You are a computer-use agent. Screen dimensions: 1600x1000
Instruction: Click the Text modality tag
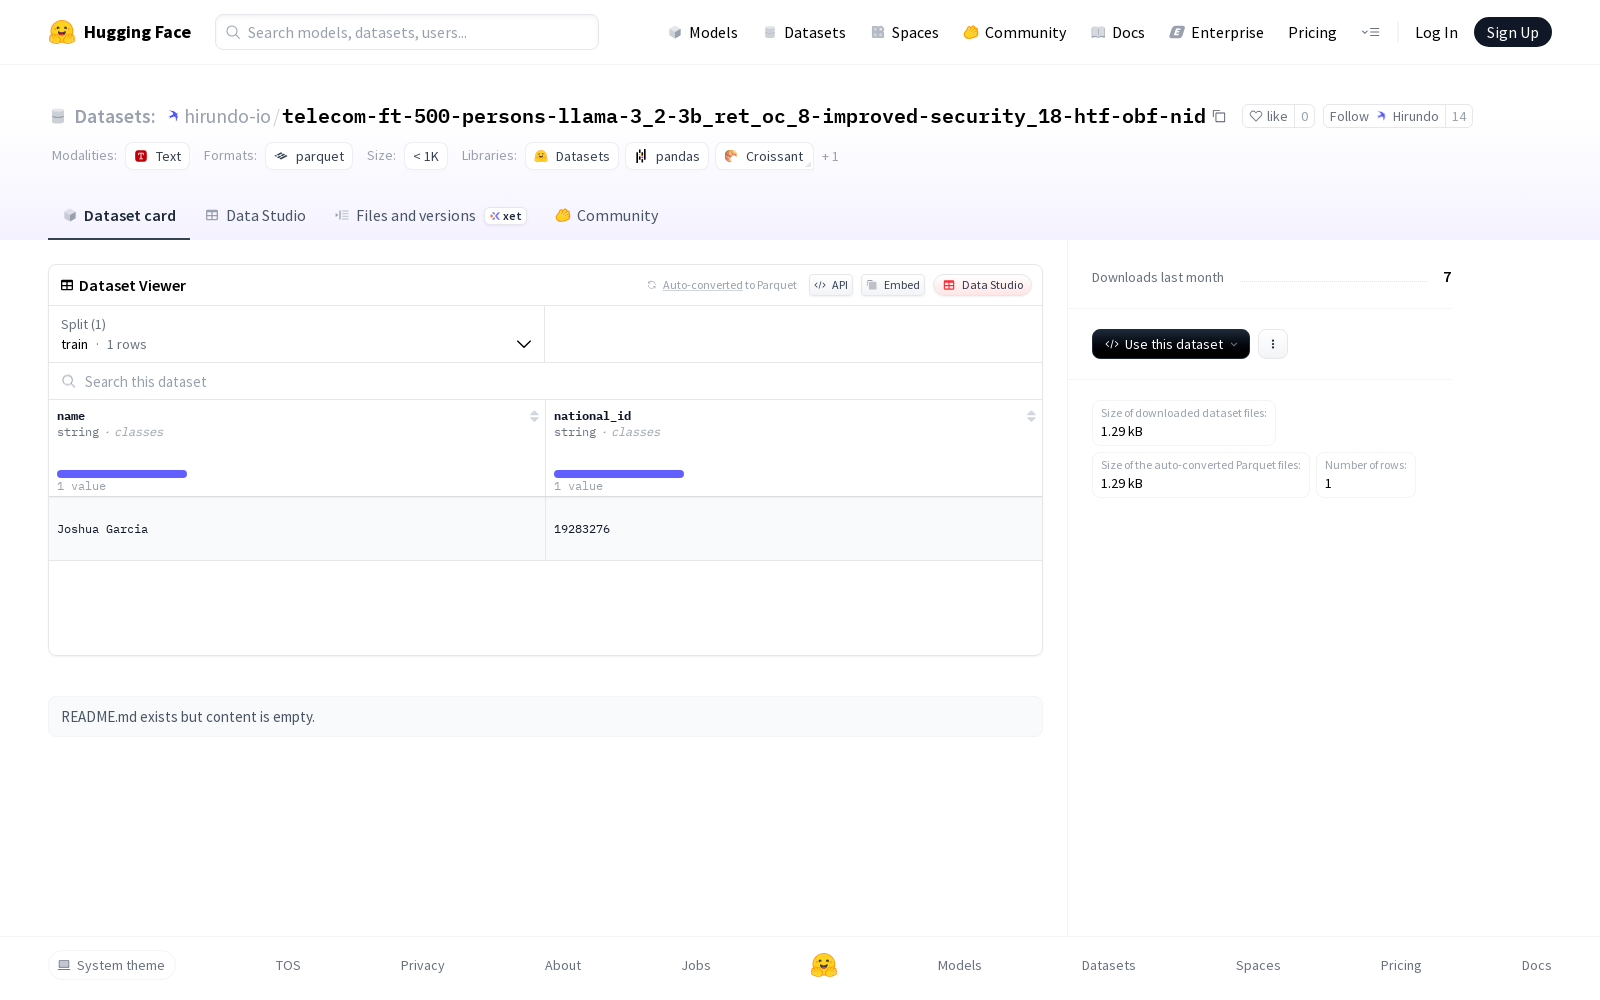[x=158, y=156]
